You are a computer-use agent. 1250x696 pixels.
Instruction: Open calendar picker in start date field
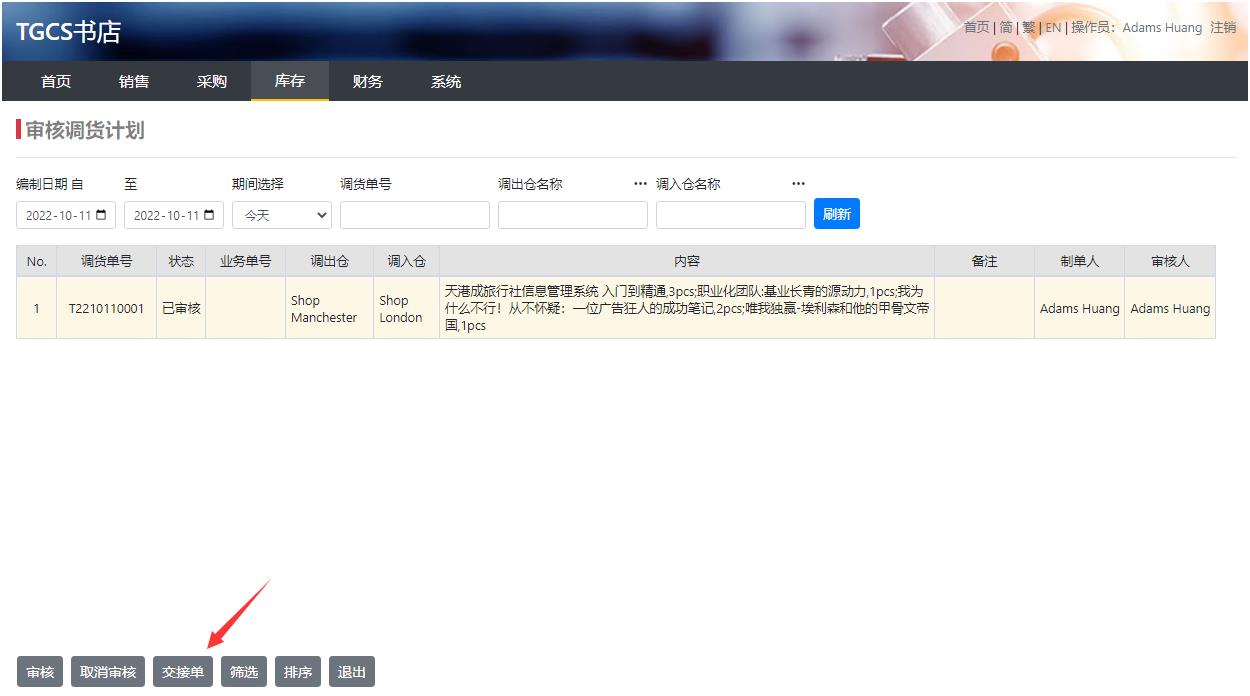(x=101, y=215)
